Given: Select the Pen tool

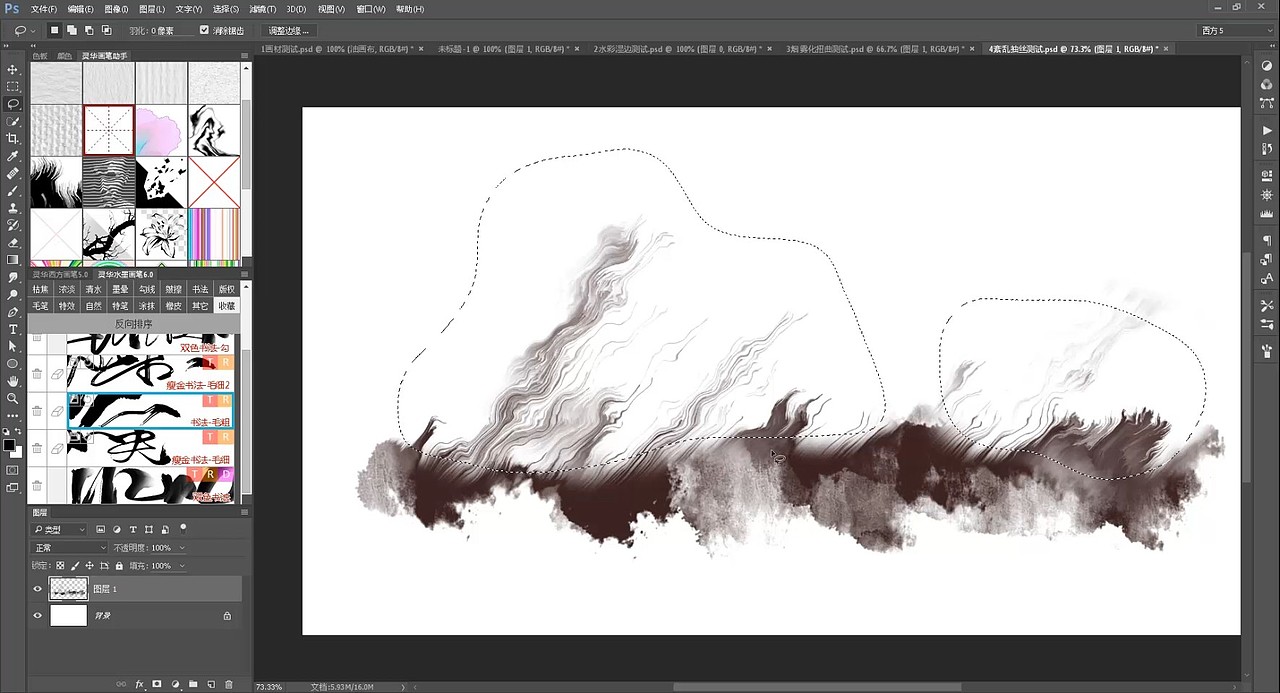Looking at the screenshot, I should (x=13, y=312).
